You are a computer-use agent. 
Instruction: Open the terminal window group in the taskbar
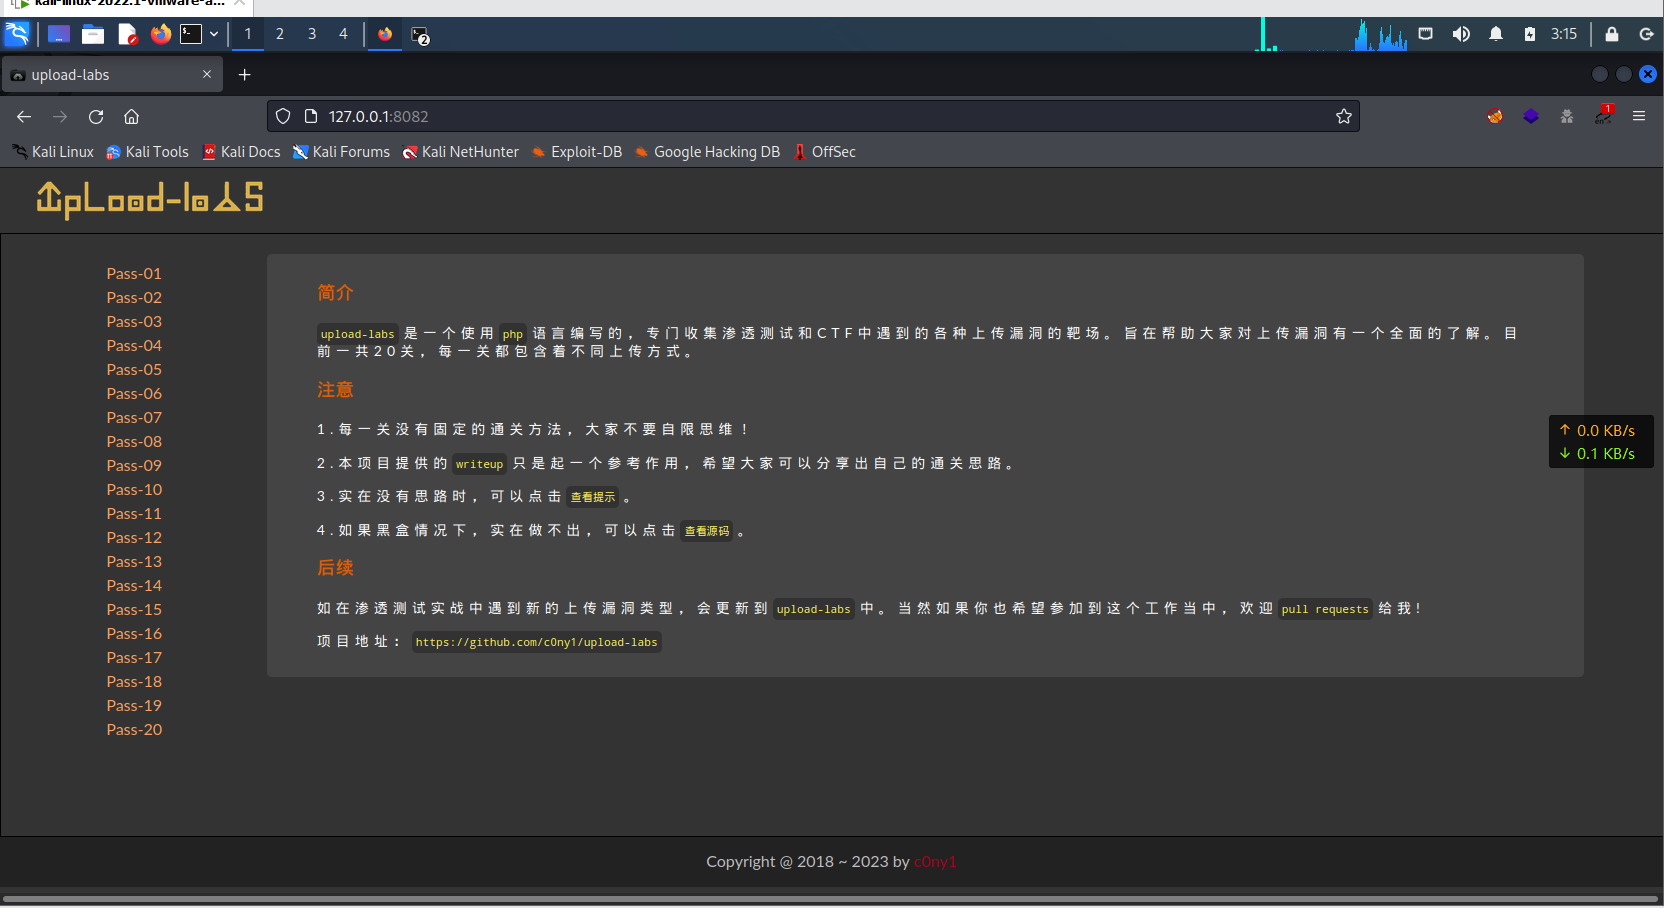[420, 35]
